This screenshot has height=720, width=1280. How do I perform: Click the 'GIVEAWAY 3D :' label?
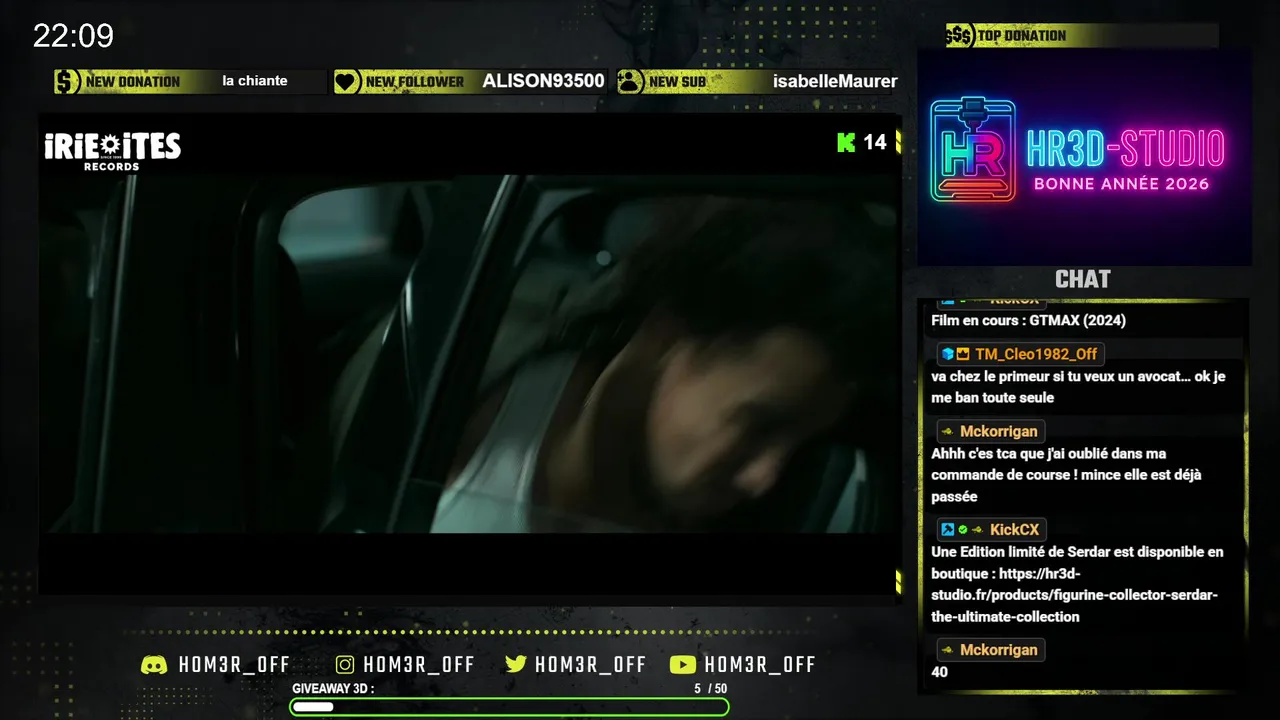[x=333, y=689]
